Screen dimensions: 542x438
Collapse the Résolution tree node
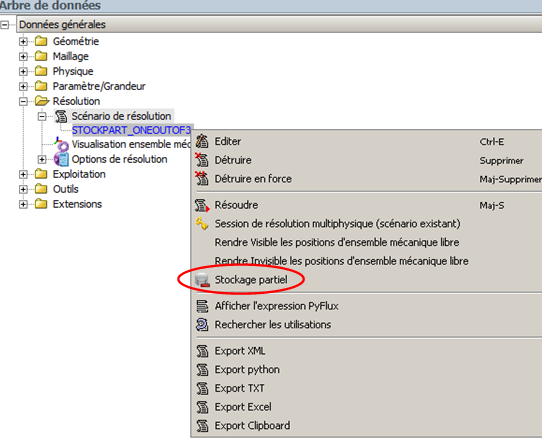click(x=23, y=101)
